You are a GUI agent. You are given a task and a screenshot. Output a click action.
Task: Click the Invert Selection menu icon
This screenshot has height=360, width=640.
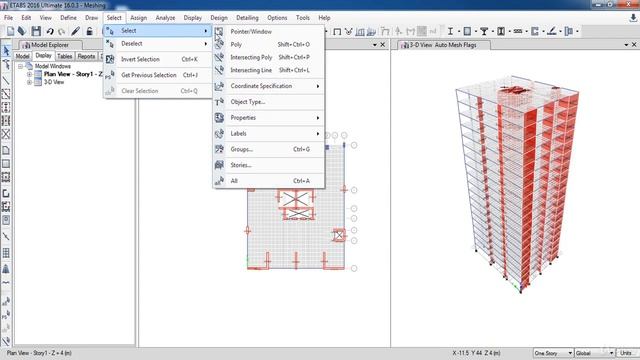coord(110,59)
